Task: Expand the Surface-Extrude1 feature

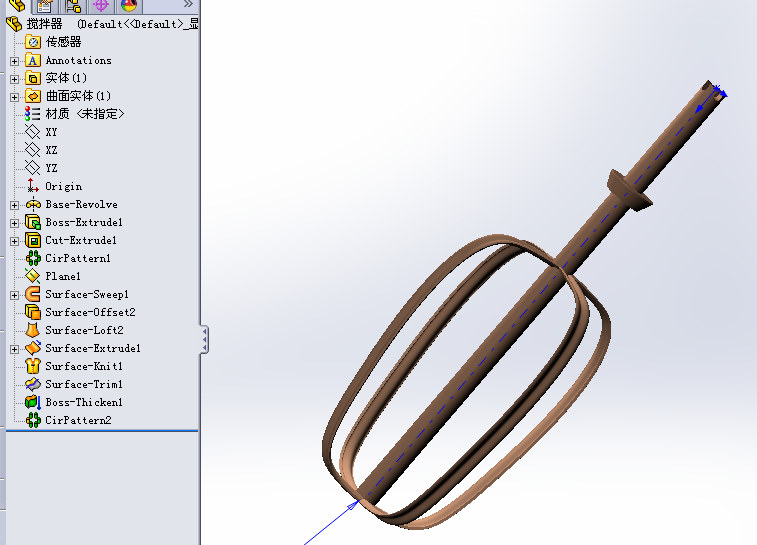Action: click(14, 349)
